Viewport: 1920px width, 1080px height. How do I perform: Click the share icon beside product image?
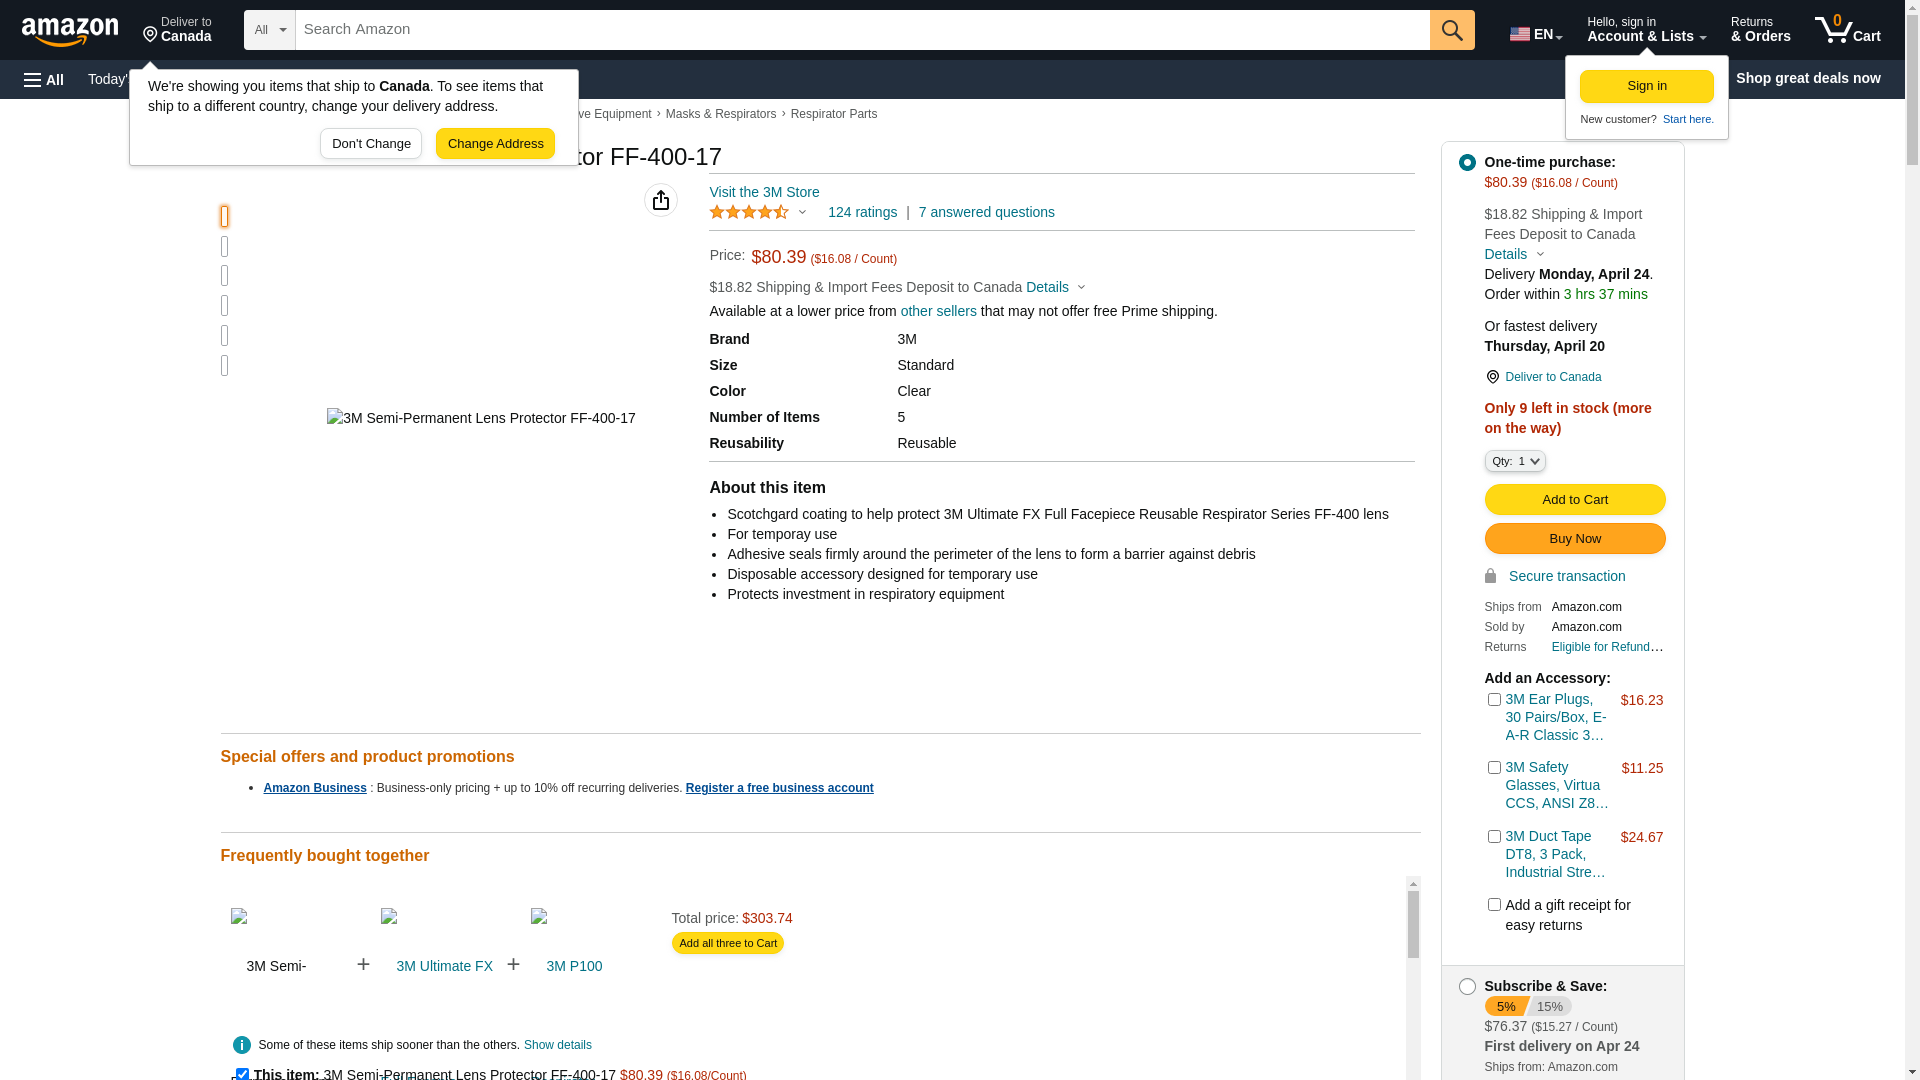(x=661, y=200)
